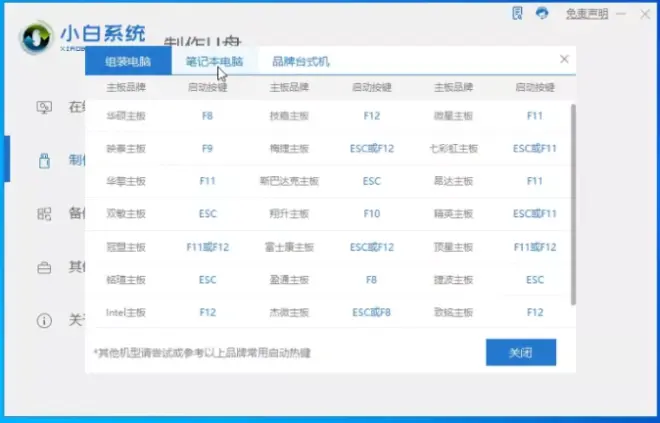Click the F12 key beside 致铭主板
The image size is (660, 423).
click(535, 313)
